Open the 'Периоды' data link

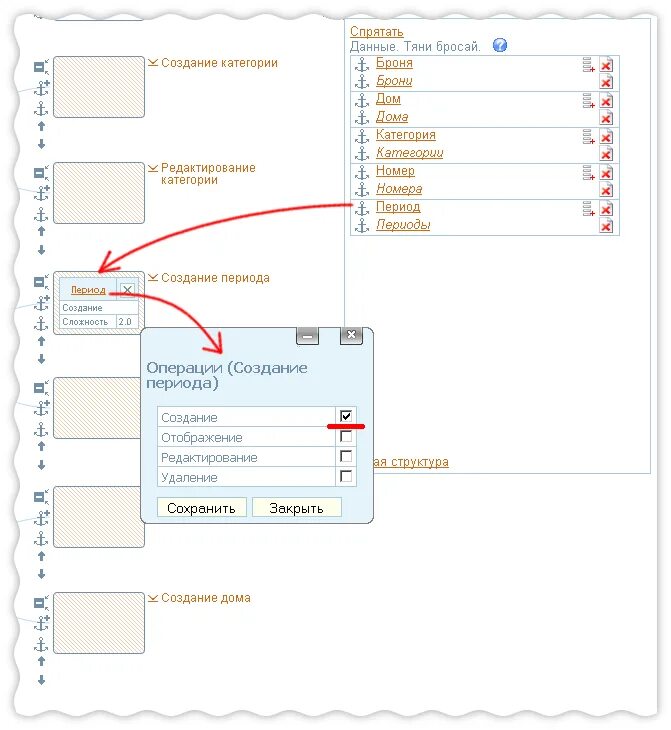(403, 225)
